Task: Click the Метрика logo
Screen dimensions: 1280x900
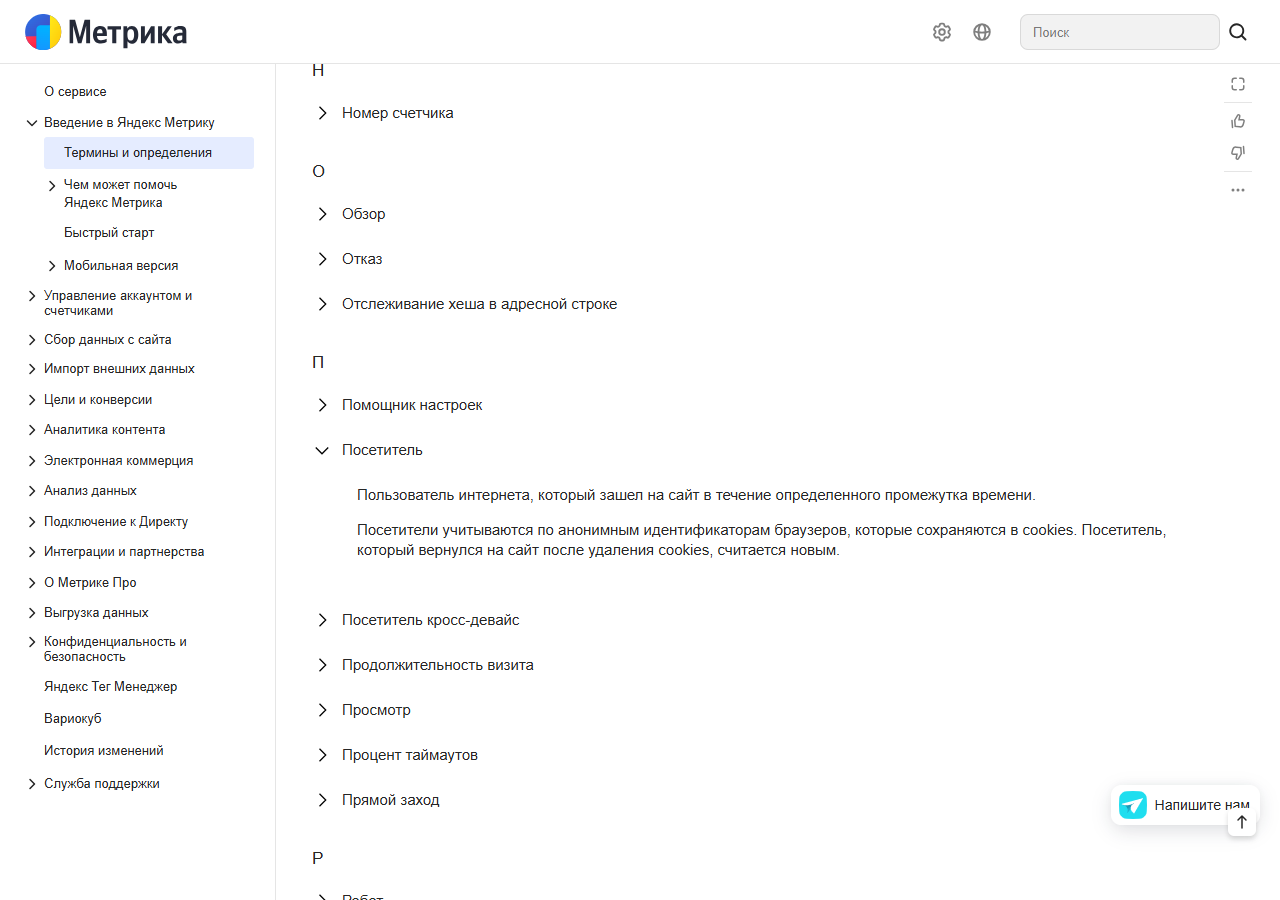Action: (106, 32)
